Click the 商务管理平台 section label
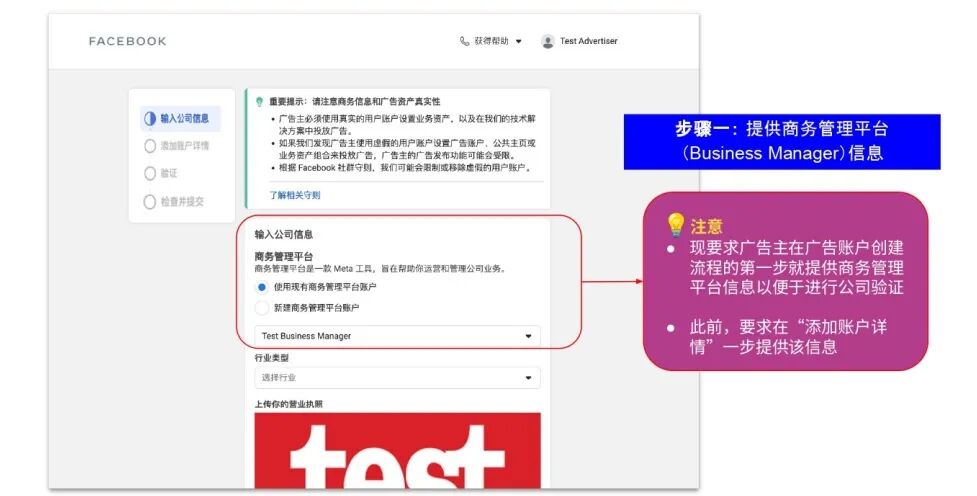The height and width of the screenshot is (496, 977). (x=284, y=256)
